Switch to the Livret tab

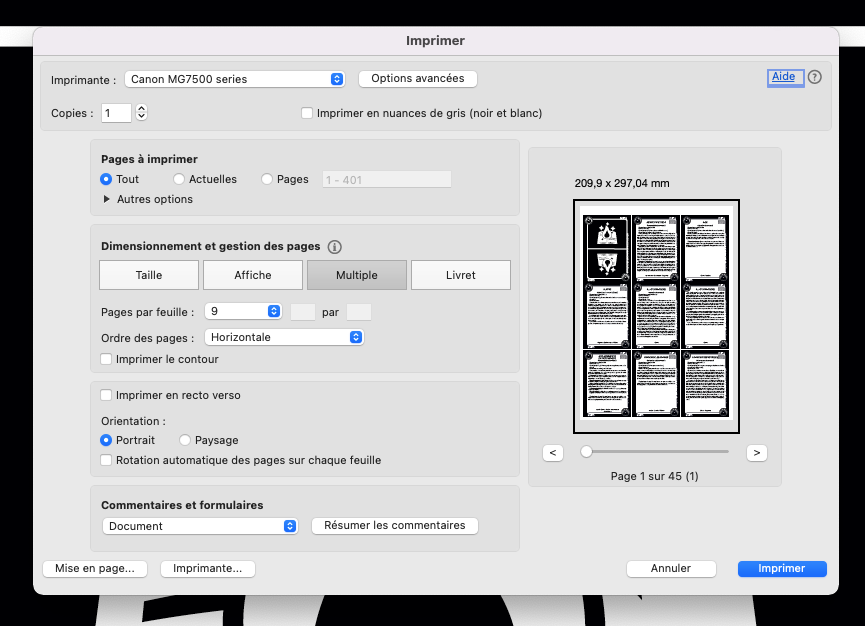(460, 275)
